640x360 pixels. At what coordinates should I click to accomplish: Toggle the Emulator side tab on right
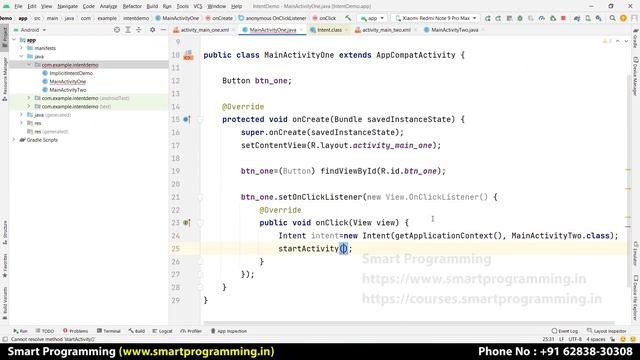point(636,253)
